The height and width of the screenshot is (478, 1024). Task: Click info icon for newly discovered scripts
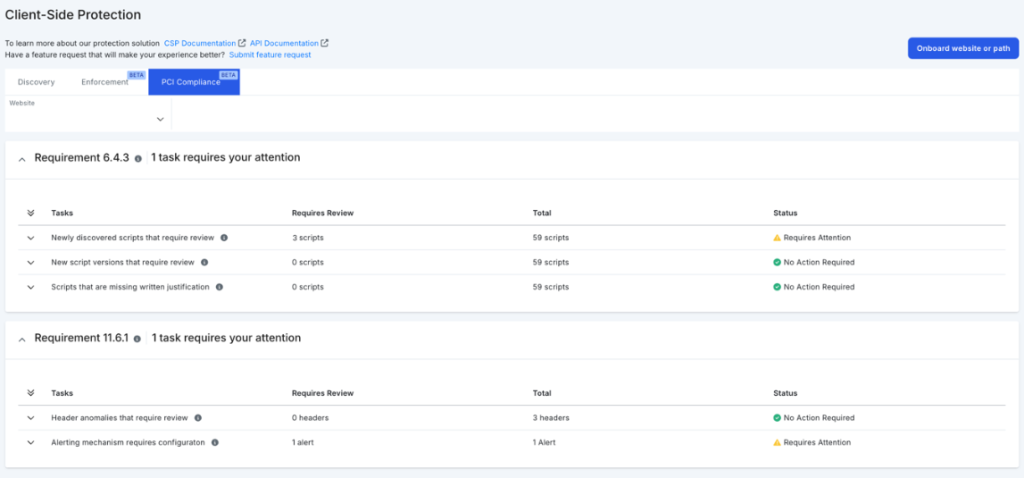pos(224,238)
